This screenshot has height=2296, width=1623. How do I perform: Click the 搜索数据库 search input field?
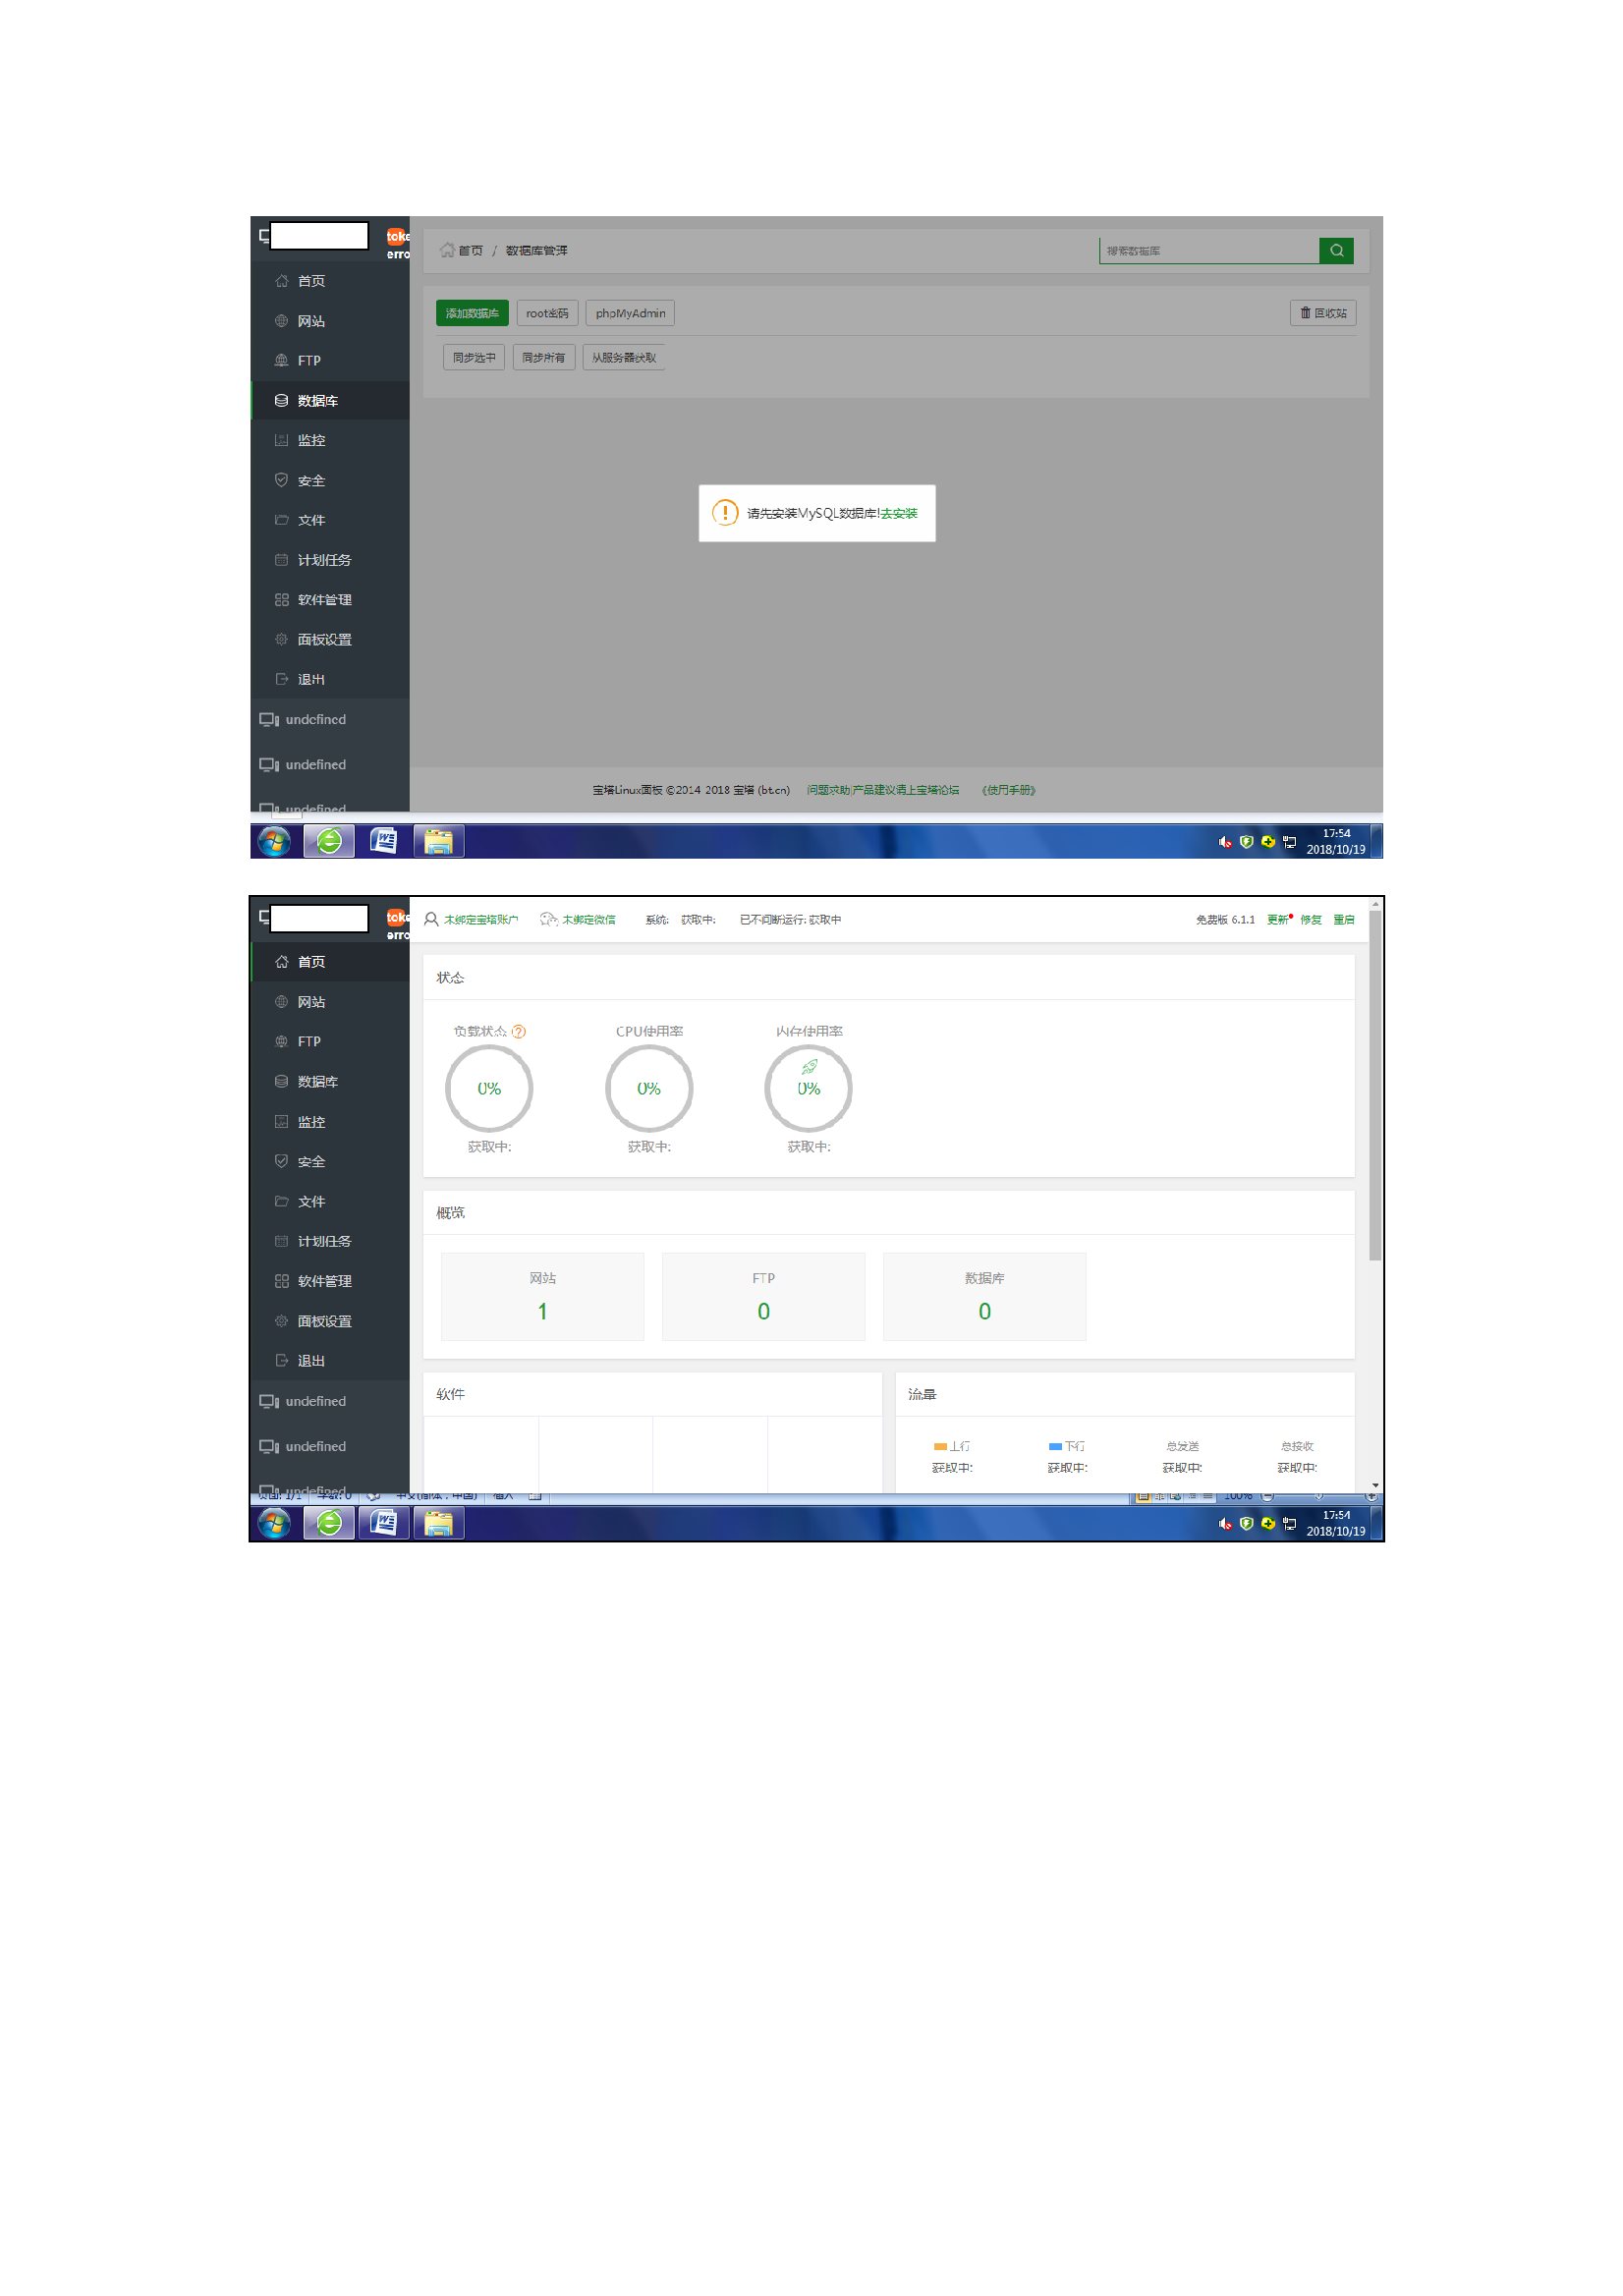[1208, 251]
